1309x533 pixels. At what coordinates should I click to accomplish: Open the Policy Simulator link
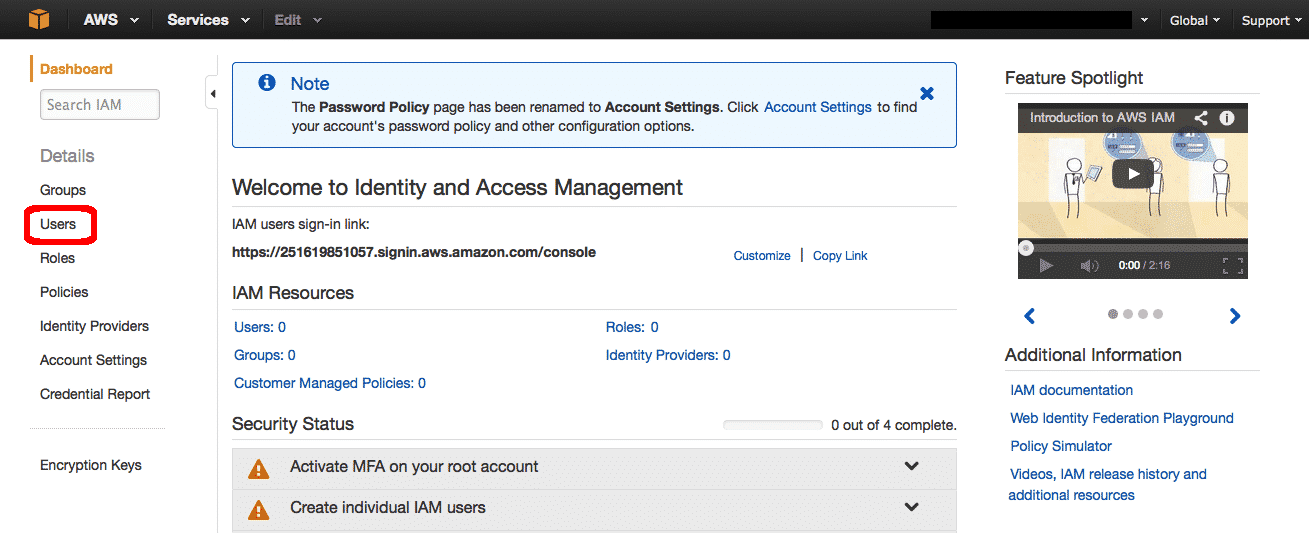pyautogui.click(x=1061, y=446)
